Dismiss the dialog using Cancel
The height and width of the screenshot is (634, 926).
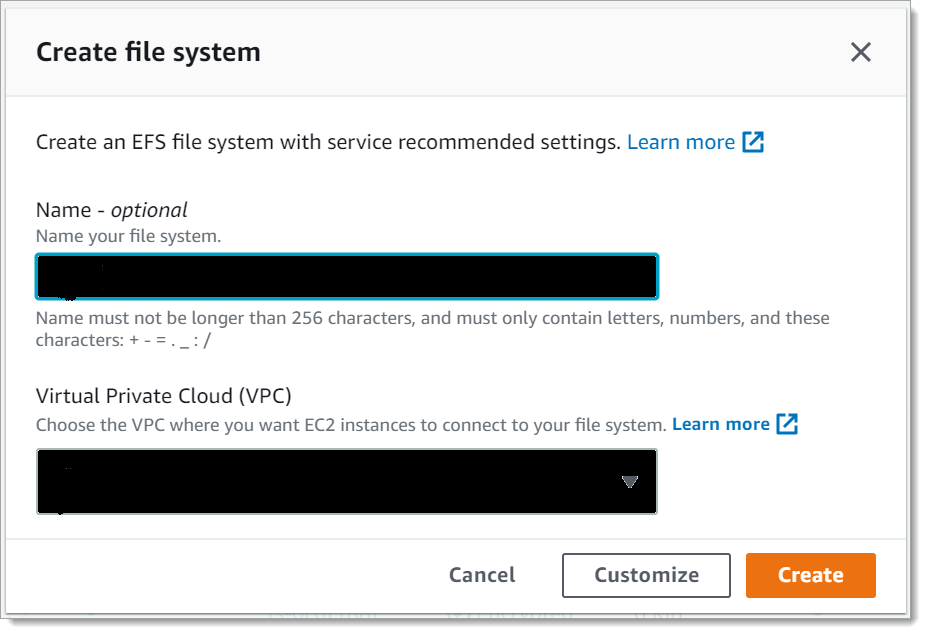click(482, 575)
